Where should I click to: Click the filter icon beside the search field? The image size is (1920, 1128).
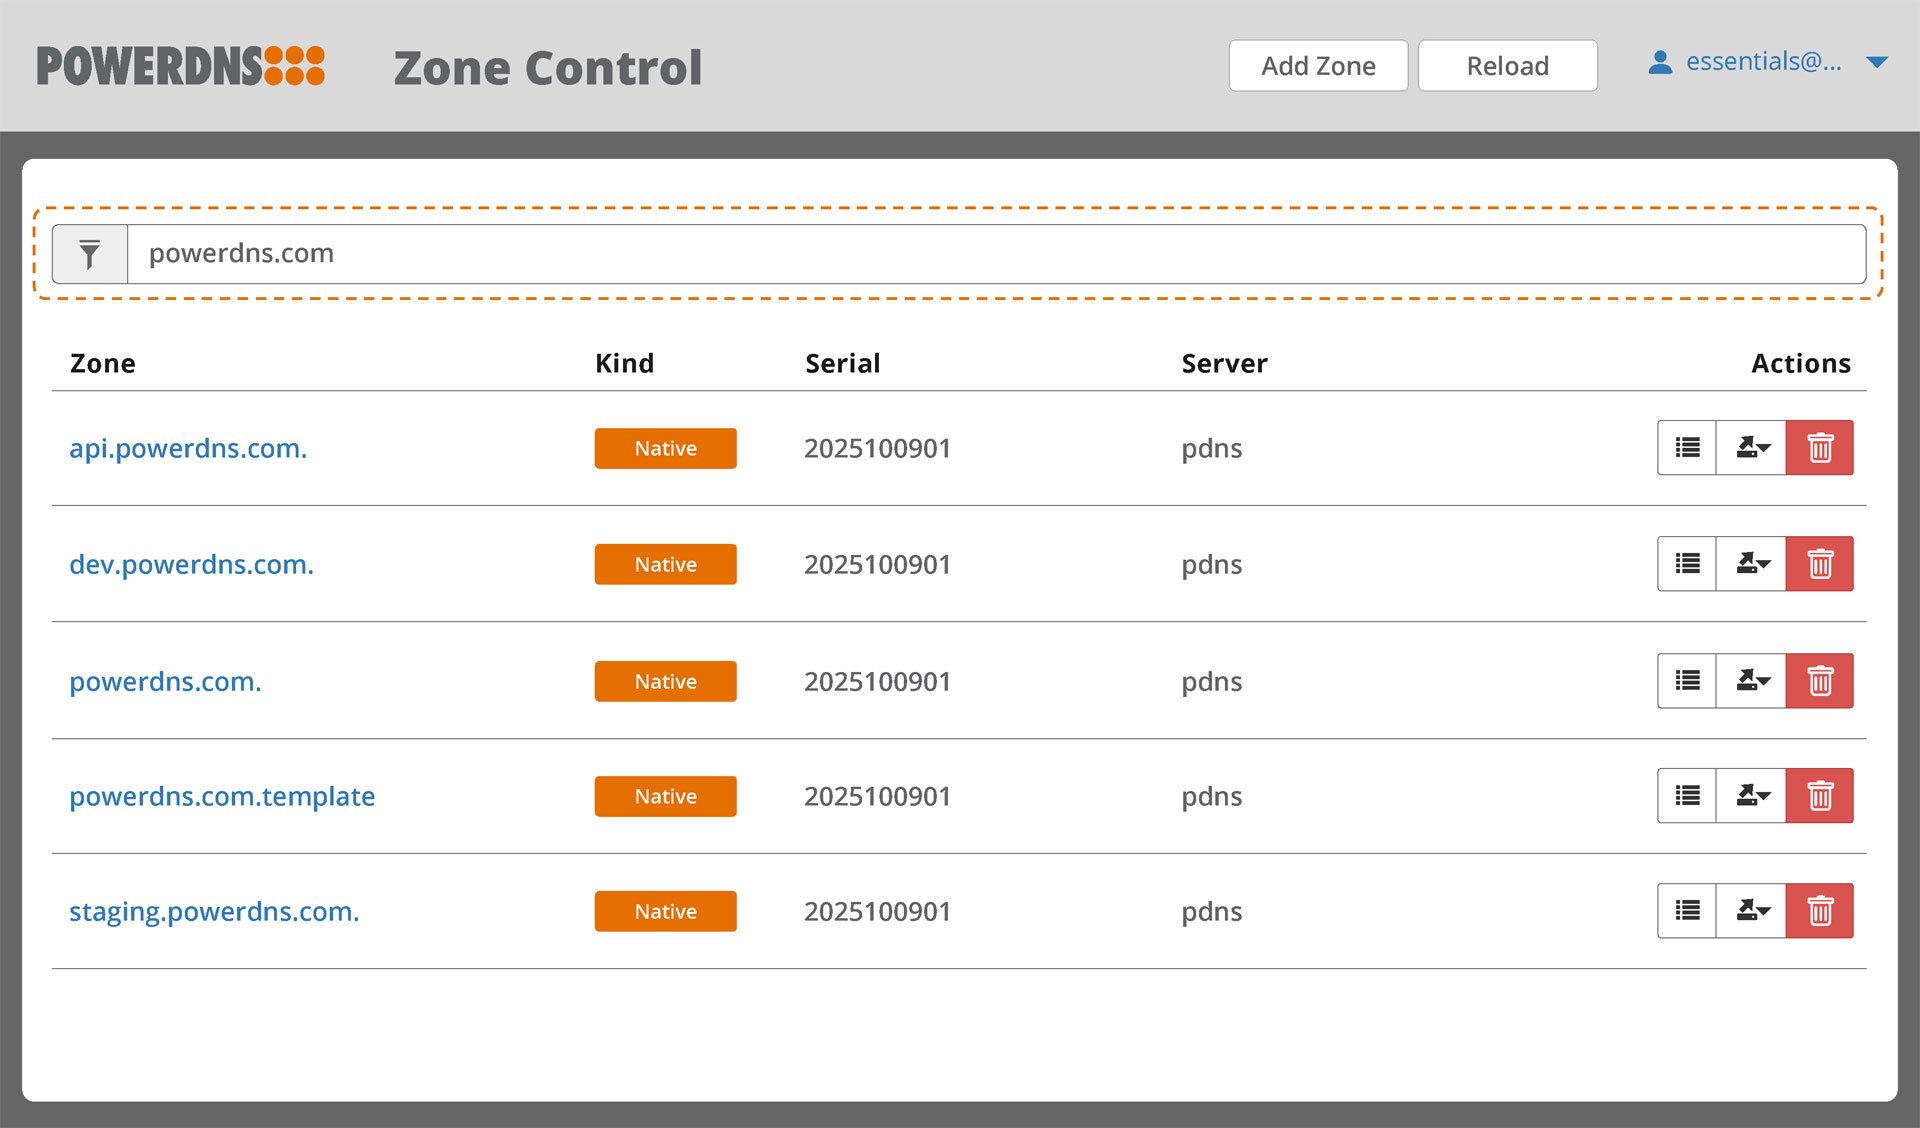pos(90,253)
